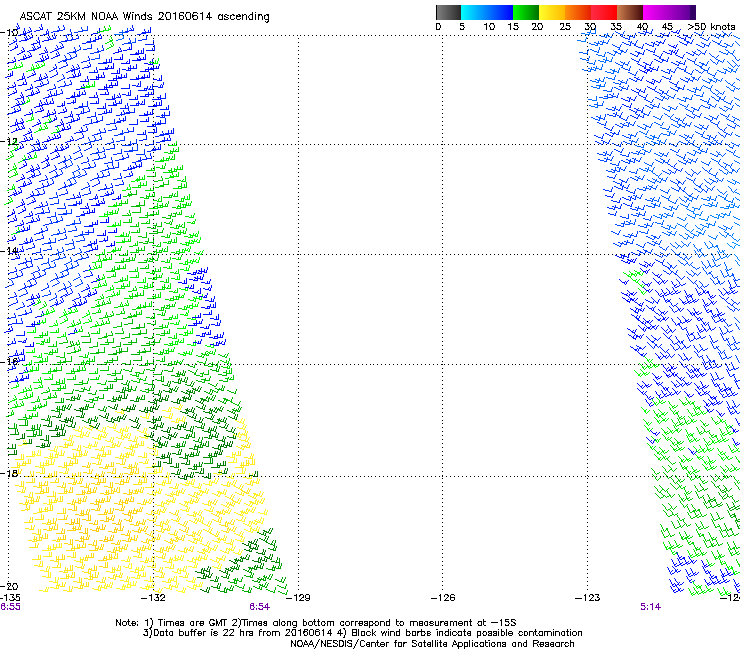The image size is (740, 650).
Task: Click the magenta-purple 40-50 knots legend swatch
Action: 669,12
